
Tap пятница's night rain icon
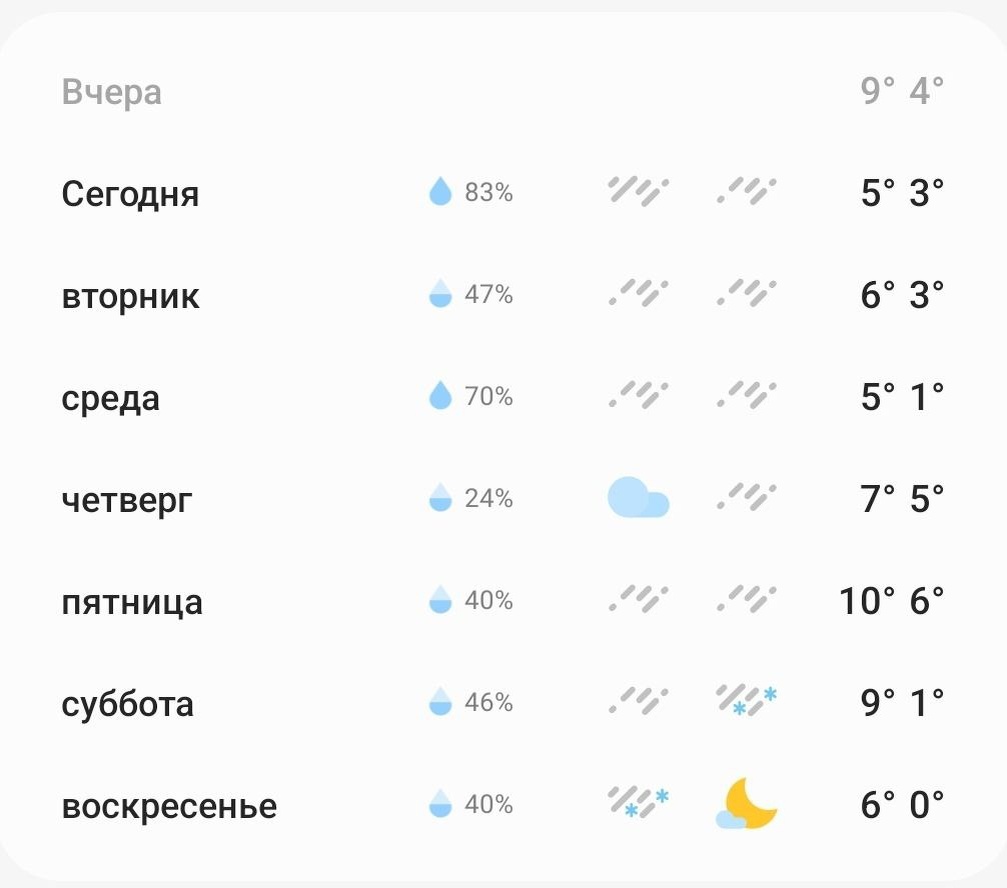click(746, 599)
